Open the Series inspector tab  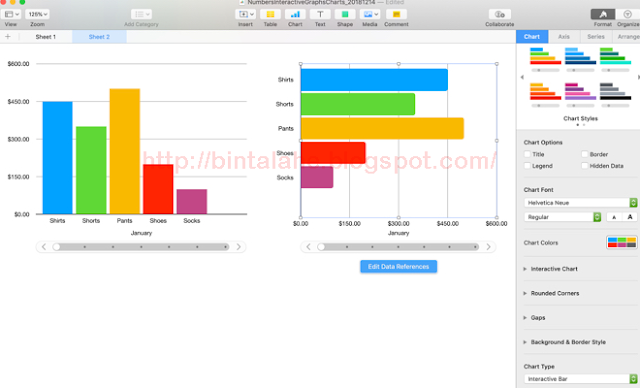point(596,37)
